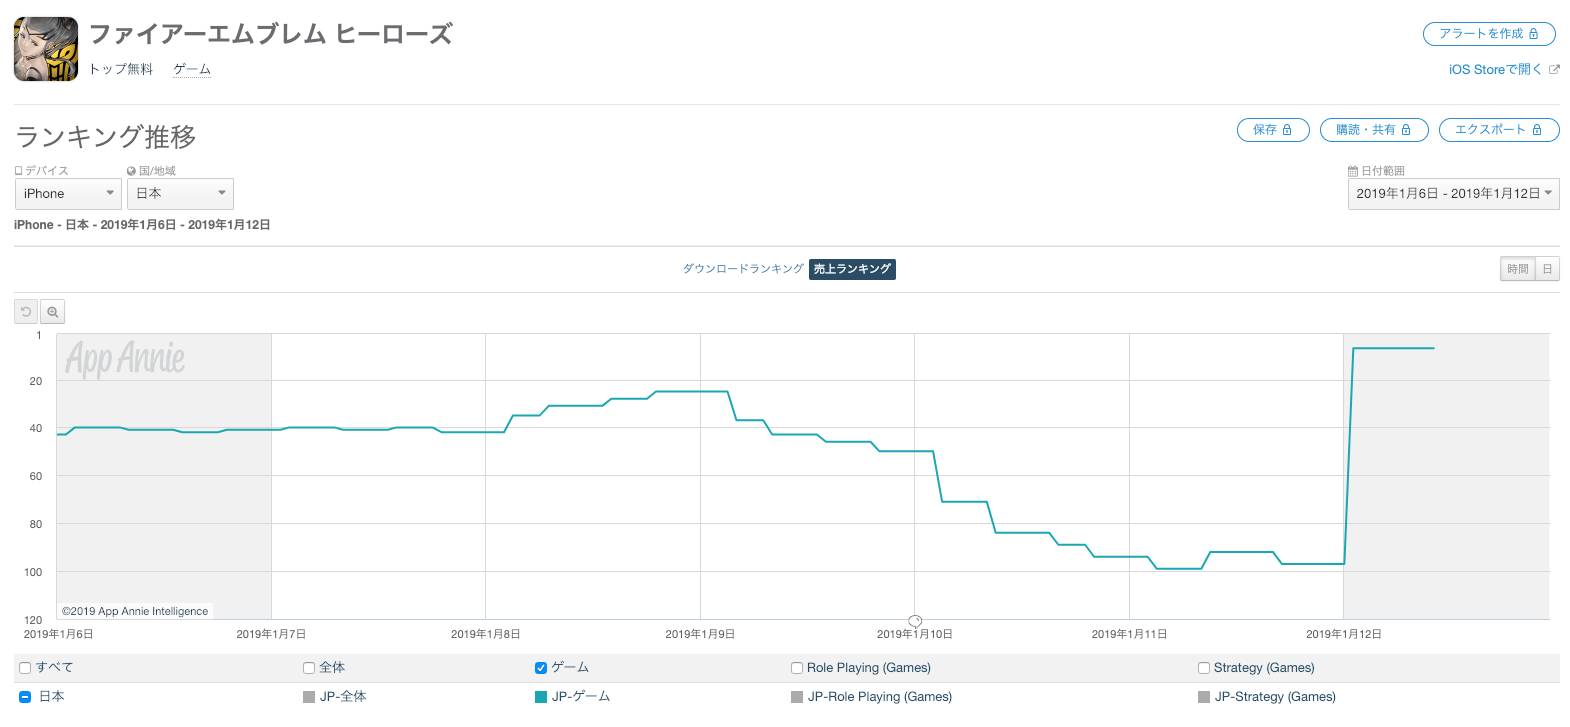Open the iOS Storeで開く link
Viewport: 1570px width, 727px height.
point(1495,69)
